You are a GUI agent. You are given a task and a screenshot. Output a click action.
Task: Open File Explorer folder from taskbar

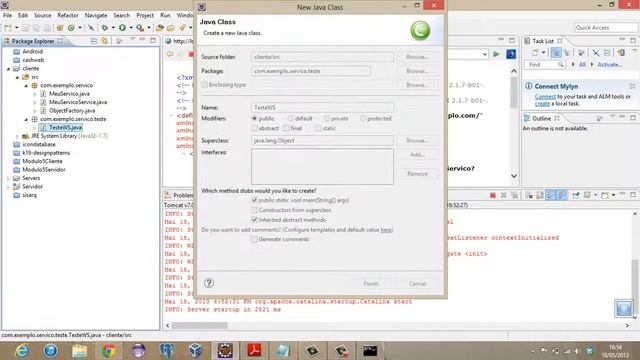coord(79,351)
